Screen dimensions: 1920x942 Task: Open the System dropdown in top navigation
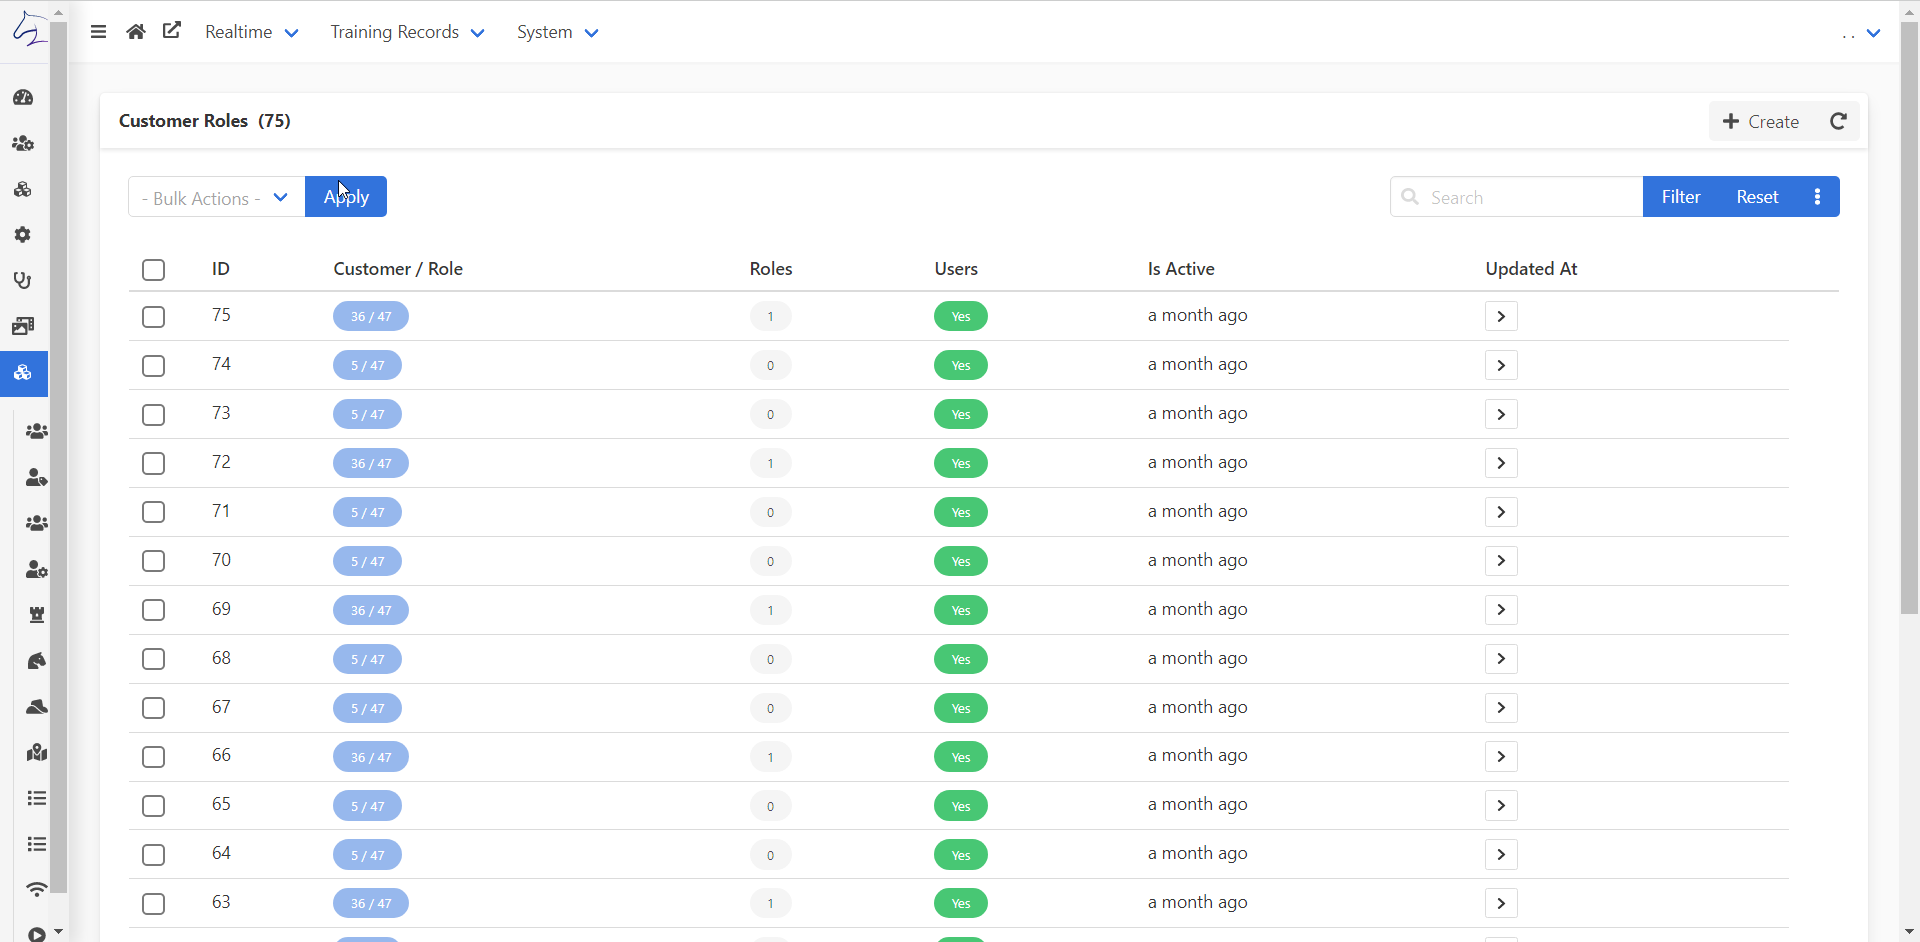(556, 31)
